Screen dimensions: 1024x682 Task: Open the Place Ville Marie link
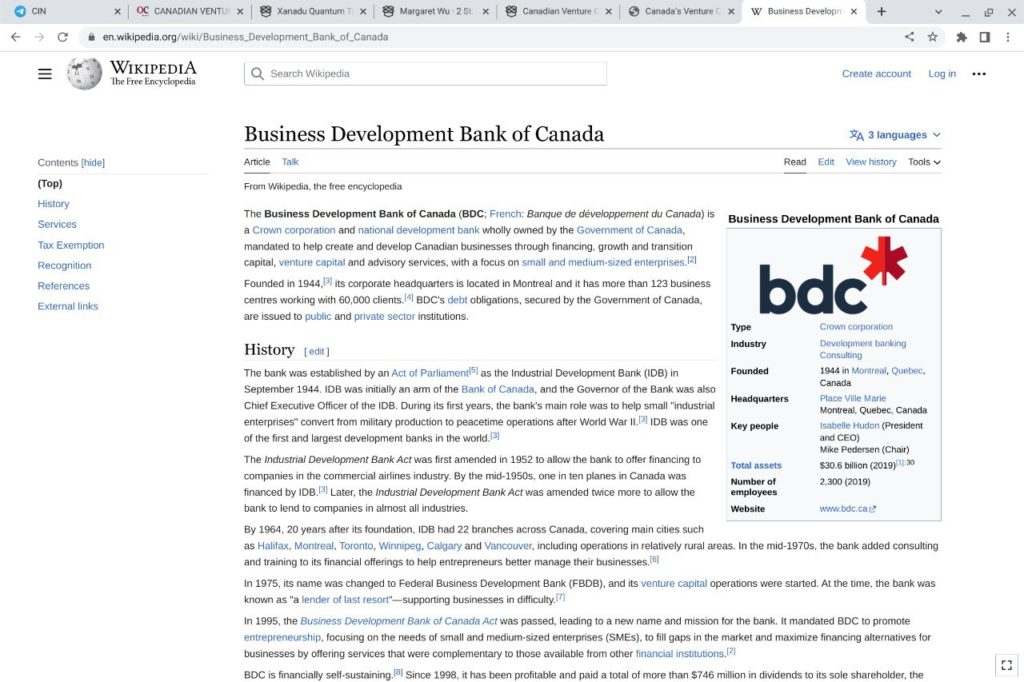(x=852, y=398)
